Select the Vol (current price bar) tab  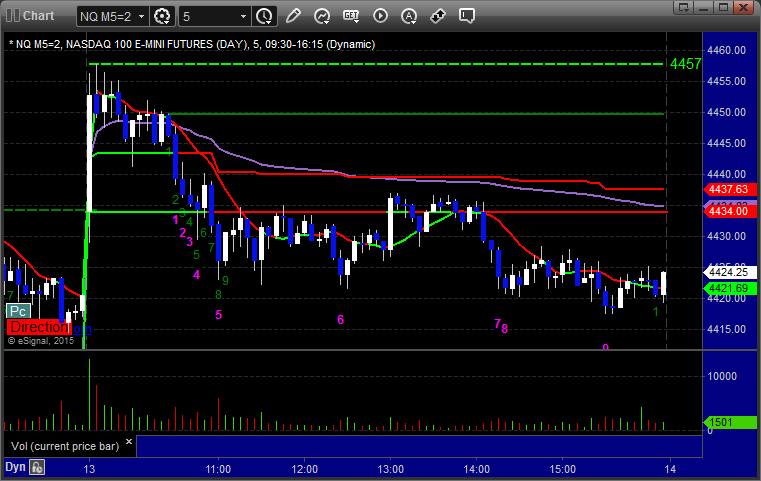tap(65, 446)
